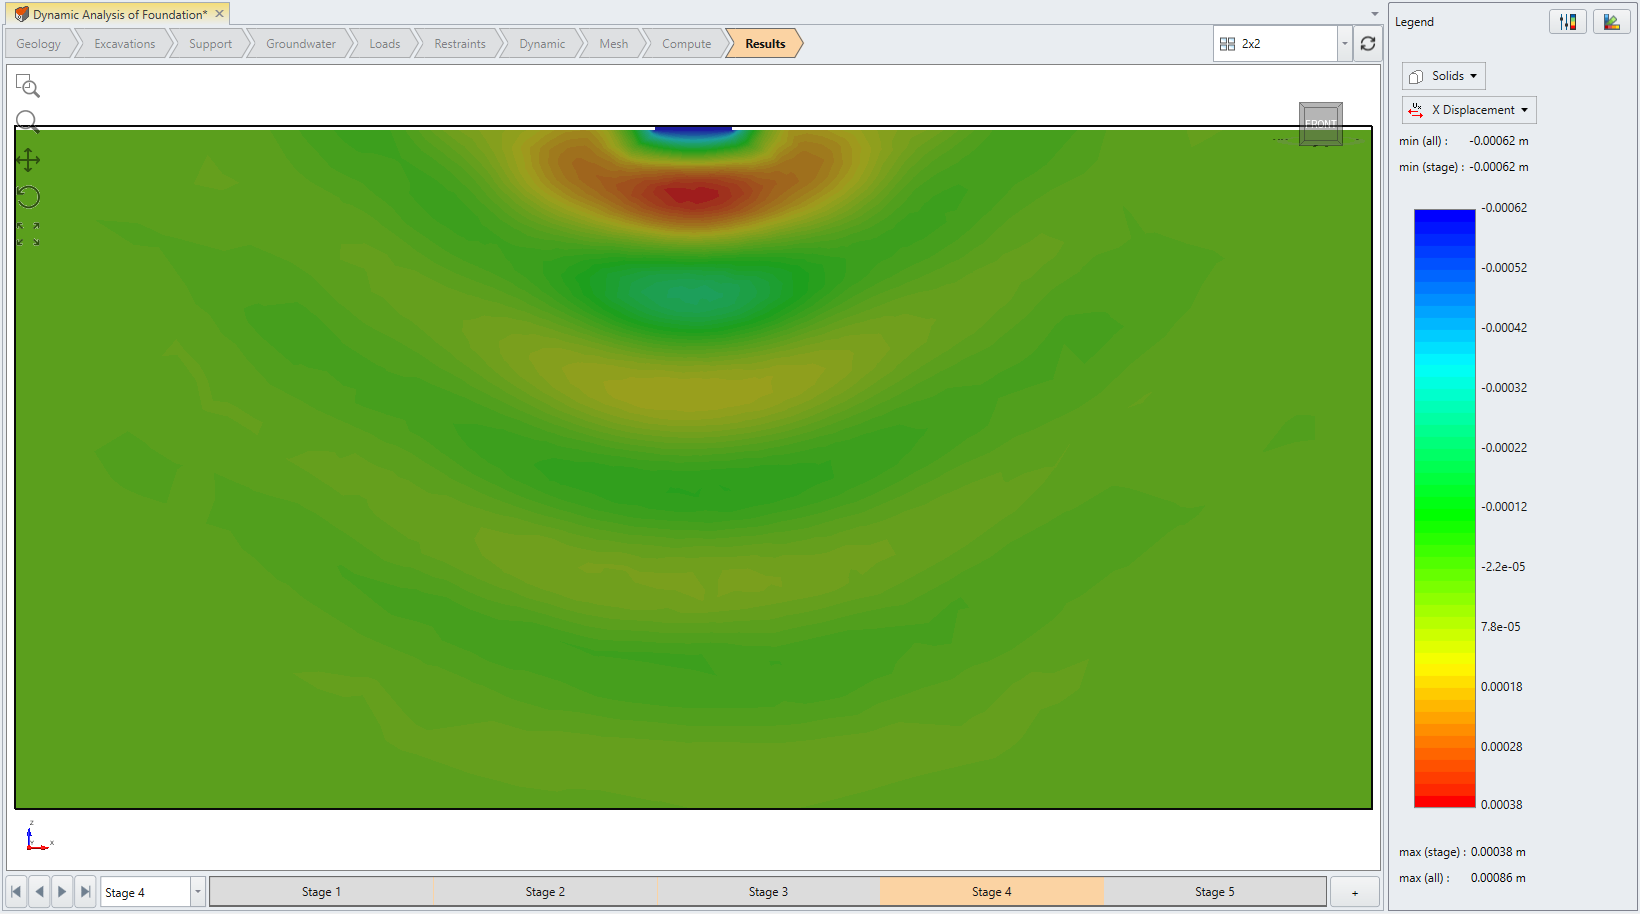
Task: Activate the pan move tool
Action: [28, 160]
